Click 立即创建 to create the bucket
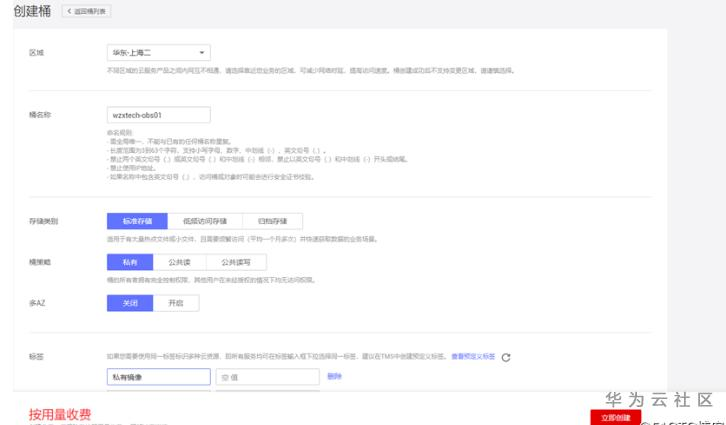The height and width of the screenshot is (425, 726). point(616,417)
